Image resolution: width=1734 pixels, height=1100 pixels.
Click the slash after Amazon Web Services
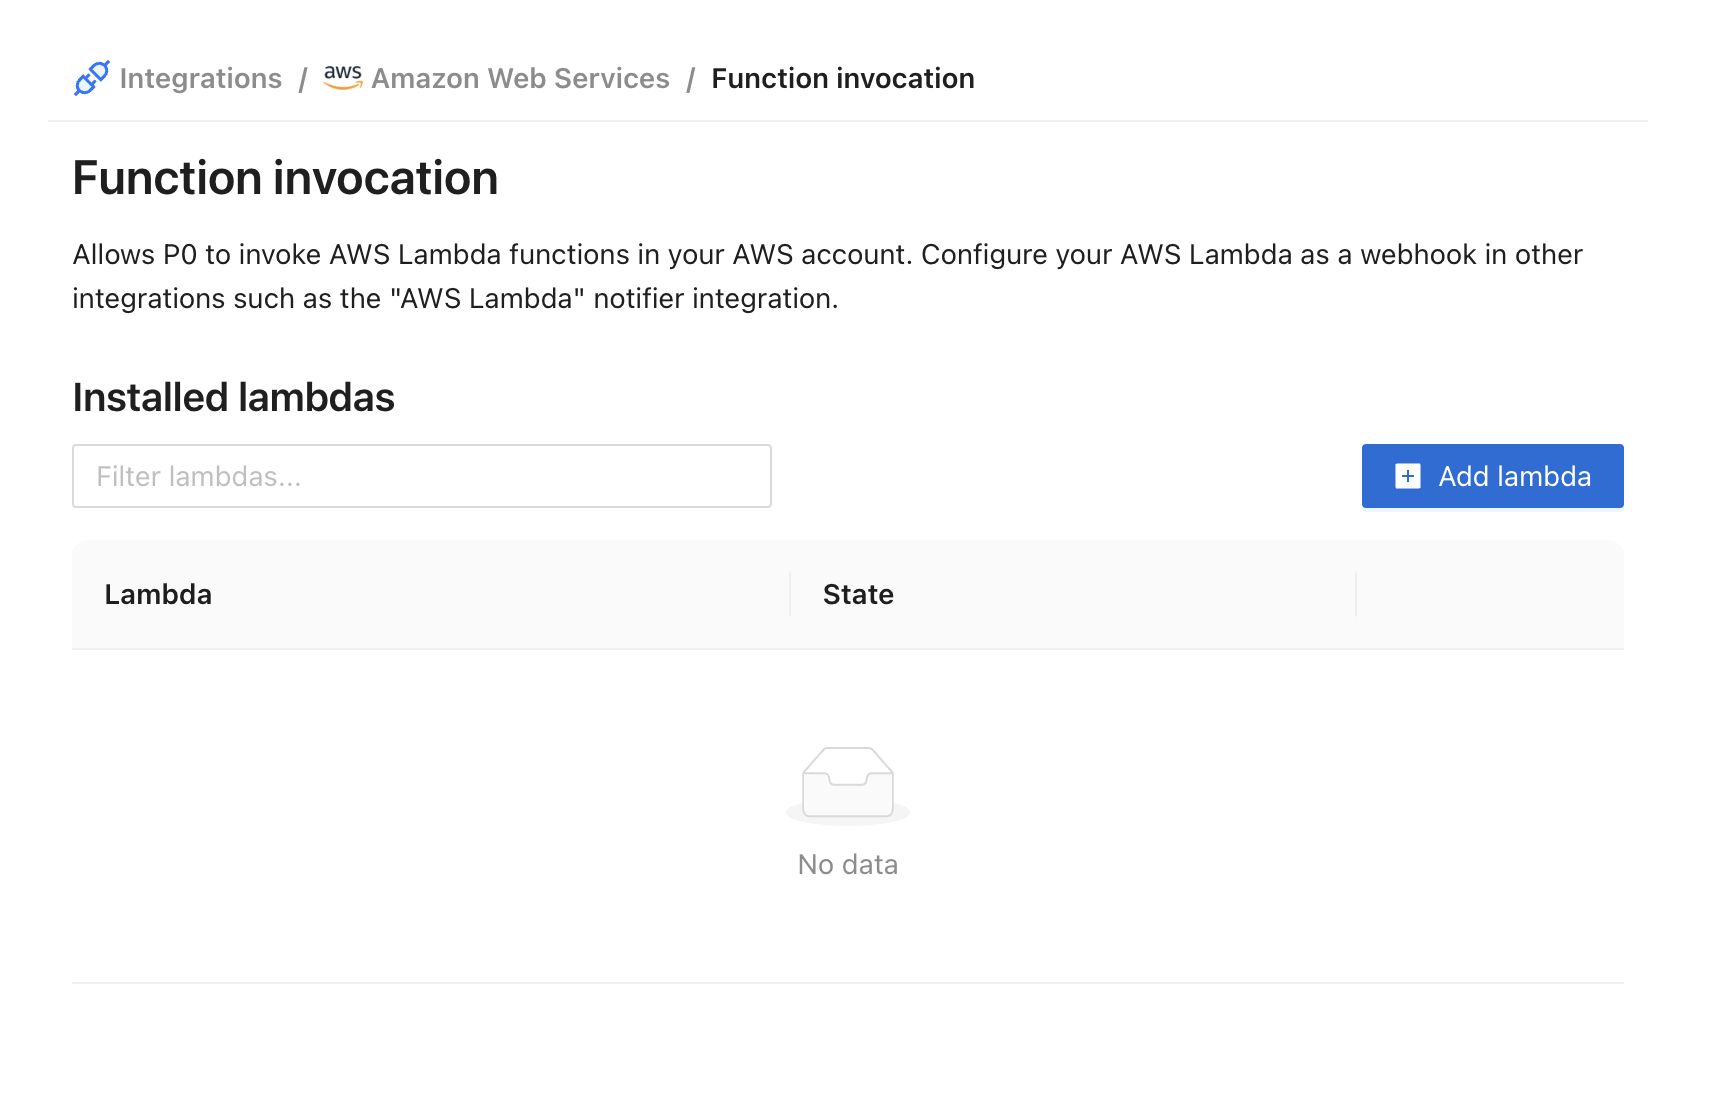[x=690, y=79]
